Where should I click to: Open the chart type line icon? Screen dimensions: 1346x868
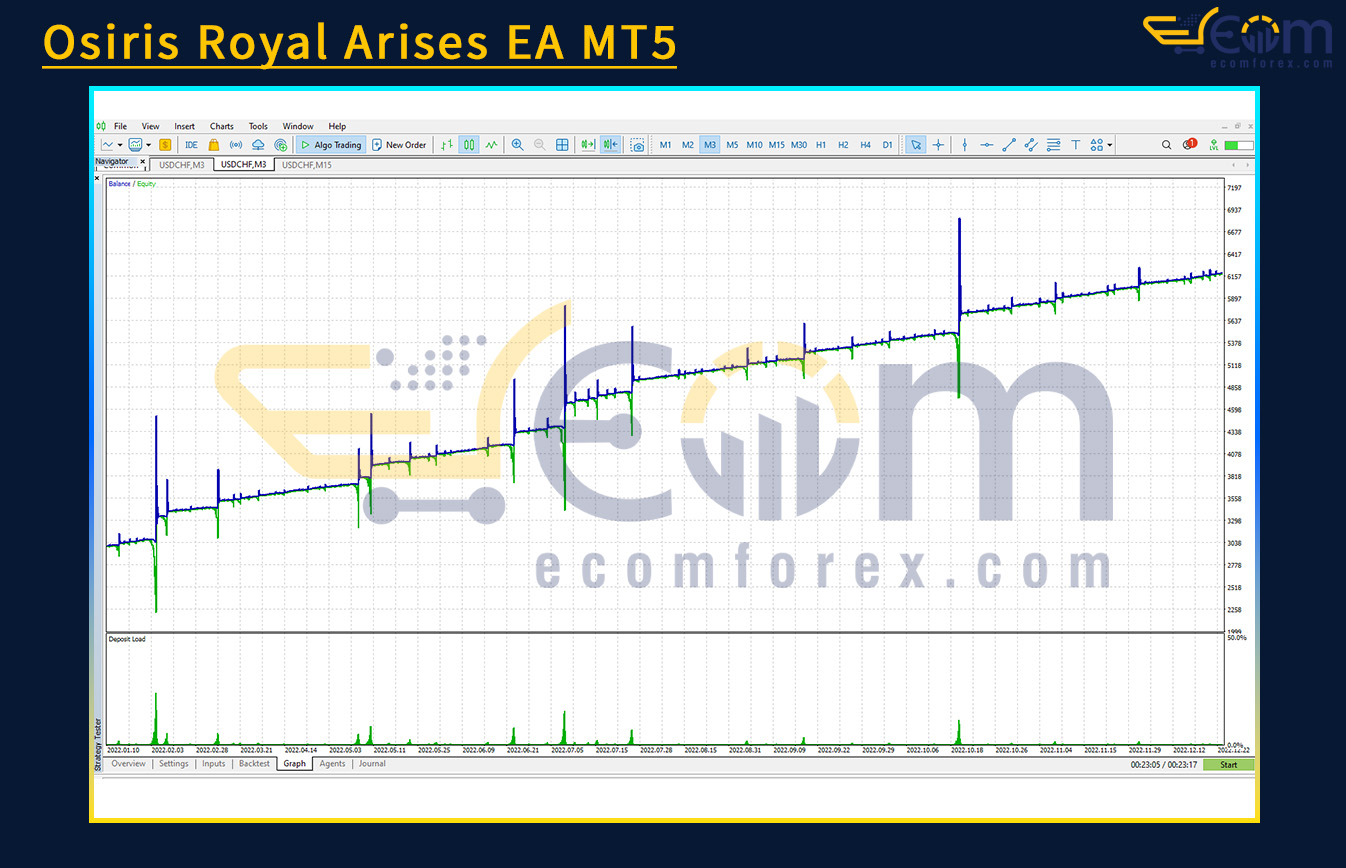click(107, 145)
